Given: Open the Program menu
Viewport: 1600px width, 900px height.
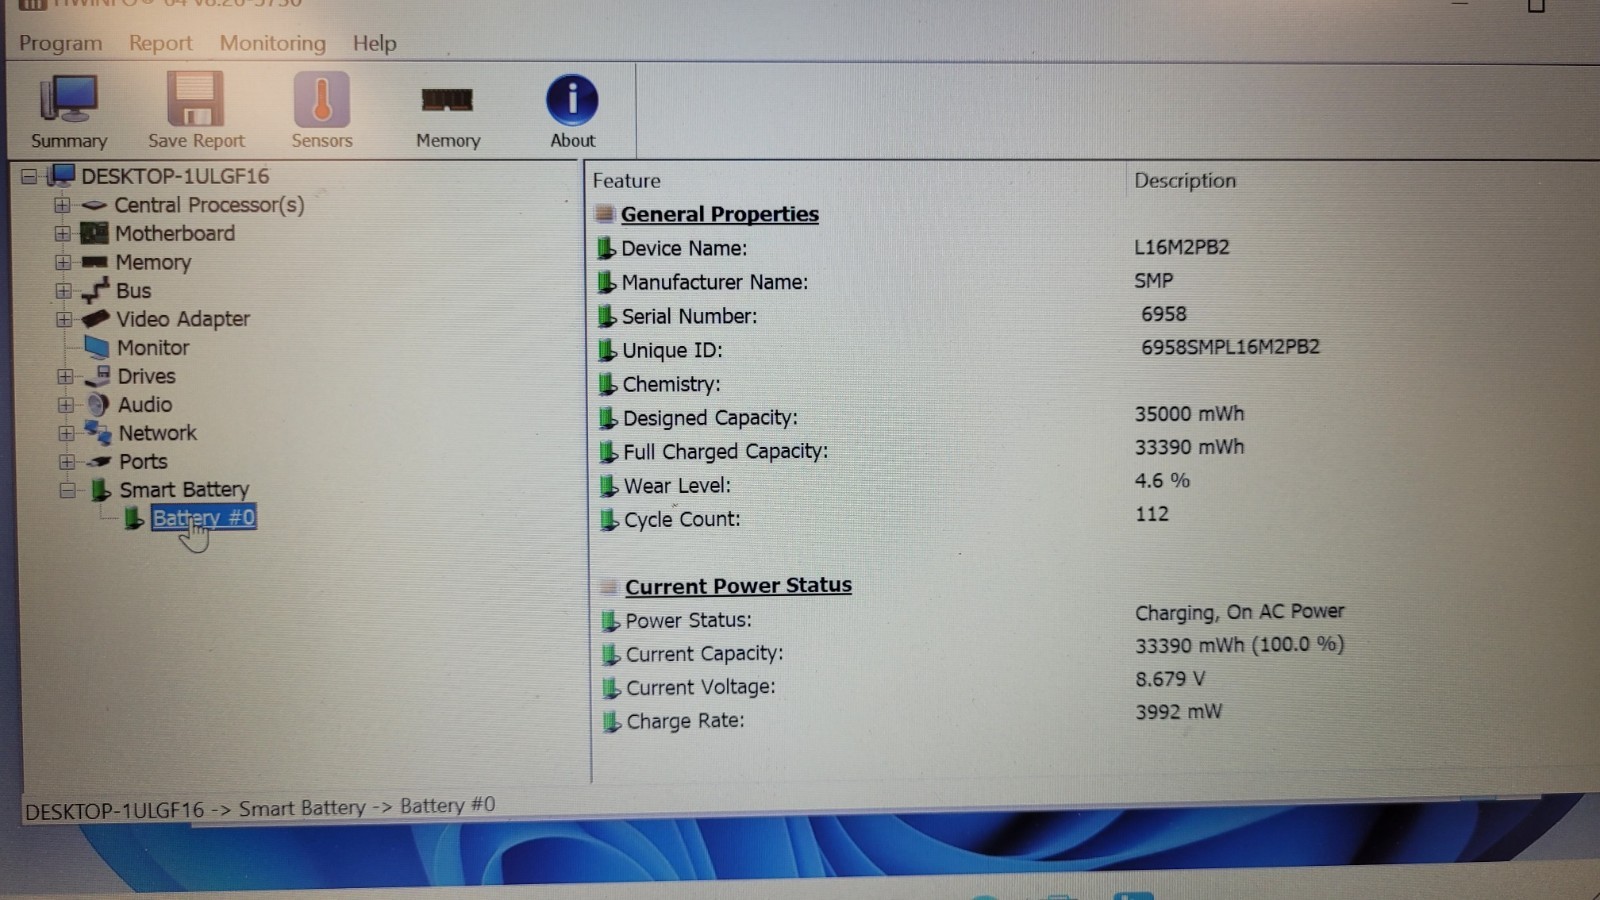Looking at the screenshot, I should [60, 43].
